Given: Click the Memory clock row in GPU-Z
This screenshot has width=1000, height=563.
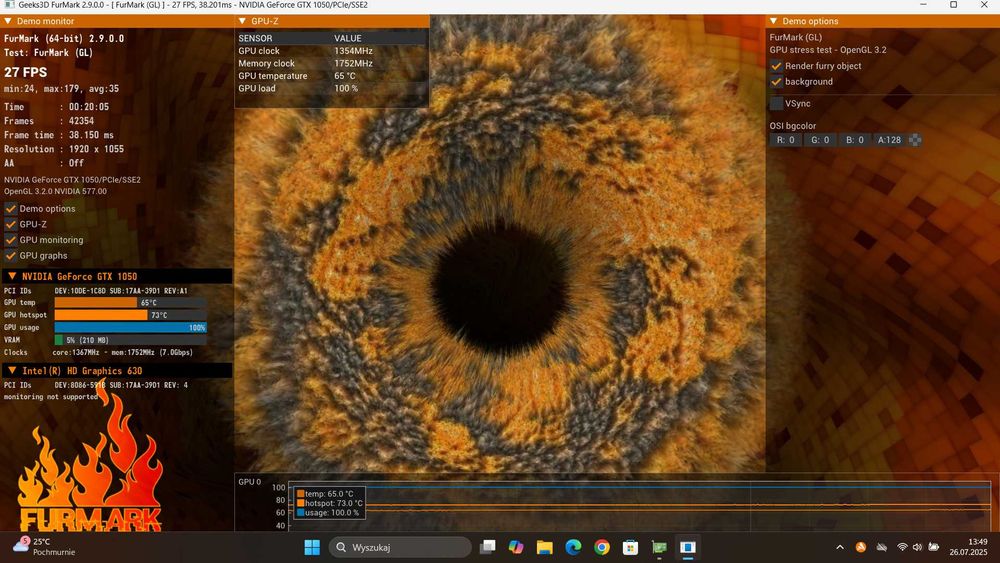Looking at the screenshot, I should tap(332, 63).
